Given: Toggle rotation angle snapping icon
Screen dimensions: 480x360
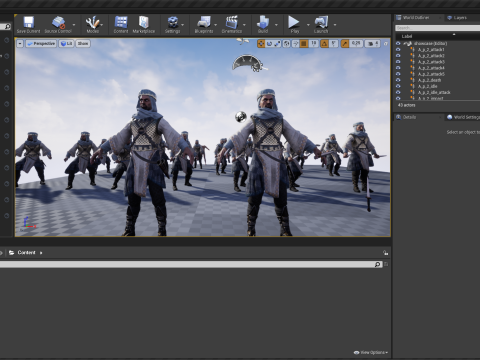Looking at the screenshot, I should 324,44.
